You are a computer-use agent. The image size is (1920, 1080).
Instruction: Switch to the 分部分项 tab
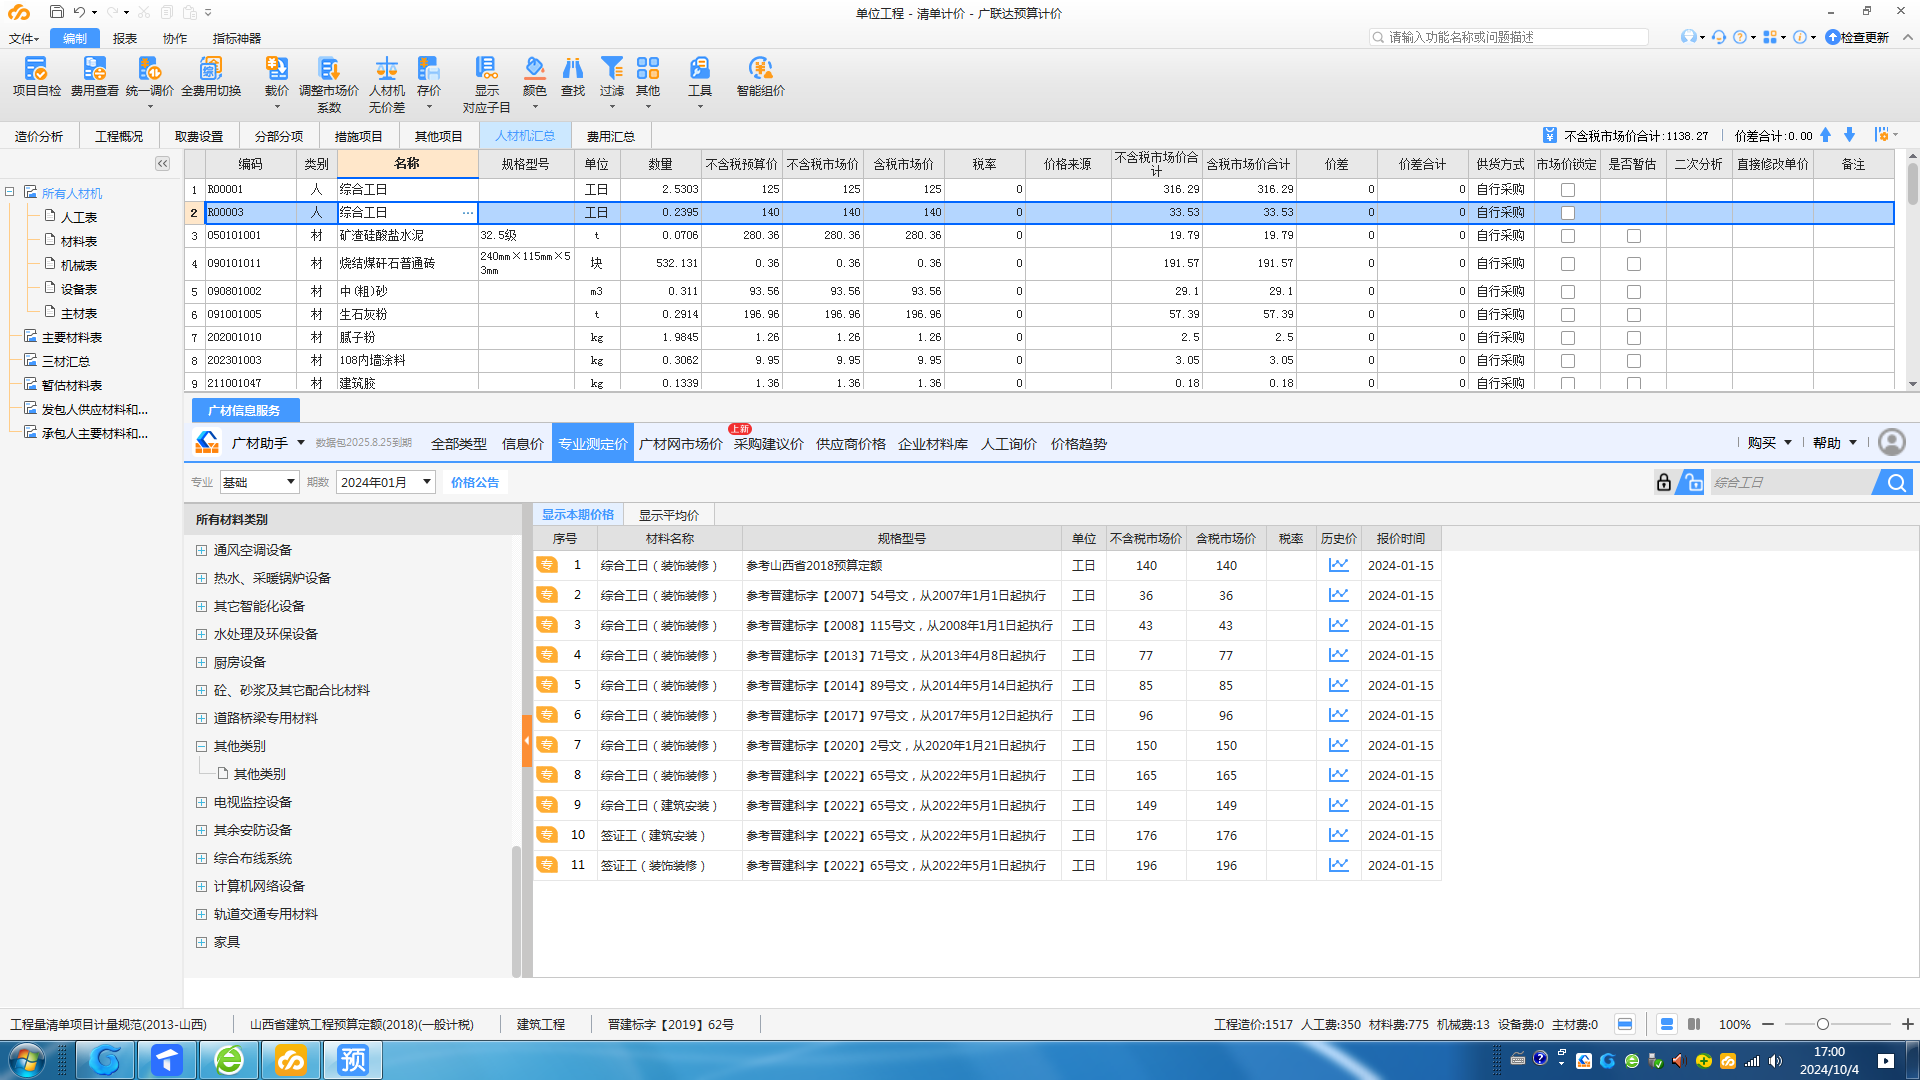coord(279,136)
